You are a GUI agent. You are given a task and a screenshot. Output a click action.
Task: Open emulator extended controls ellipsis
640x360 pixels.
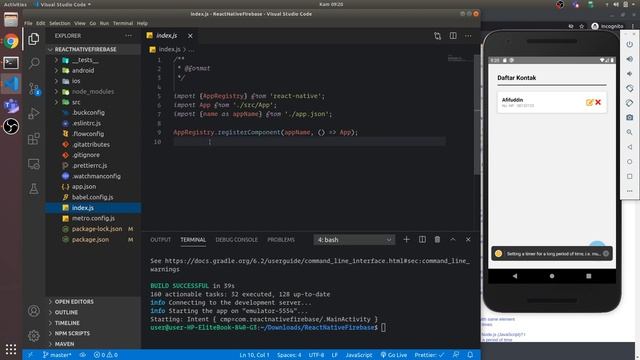(629, 191)
